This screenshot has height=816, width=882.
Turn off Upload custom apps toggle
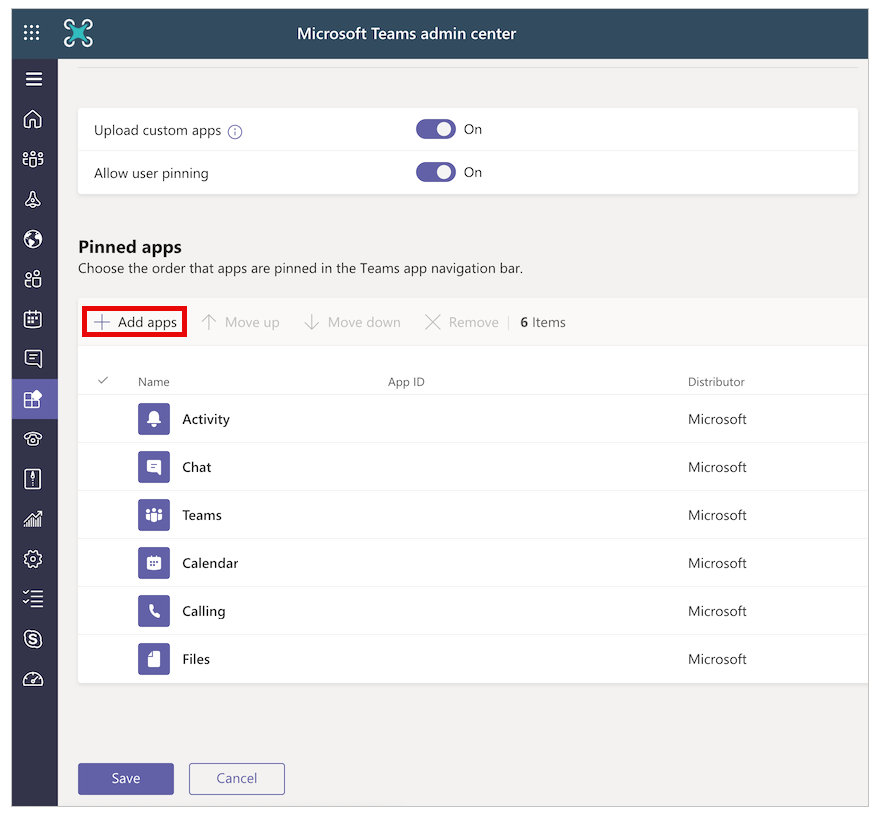click(436, 129)
